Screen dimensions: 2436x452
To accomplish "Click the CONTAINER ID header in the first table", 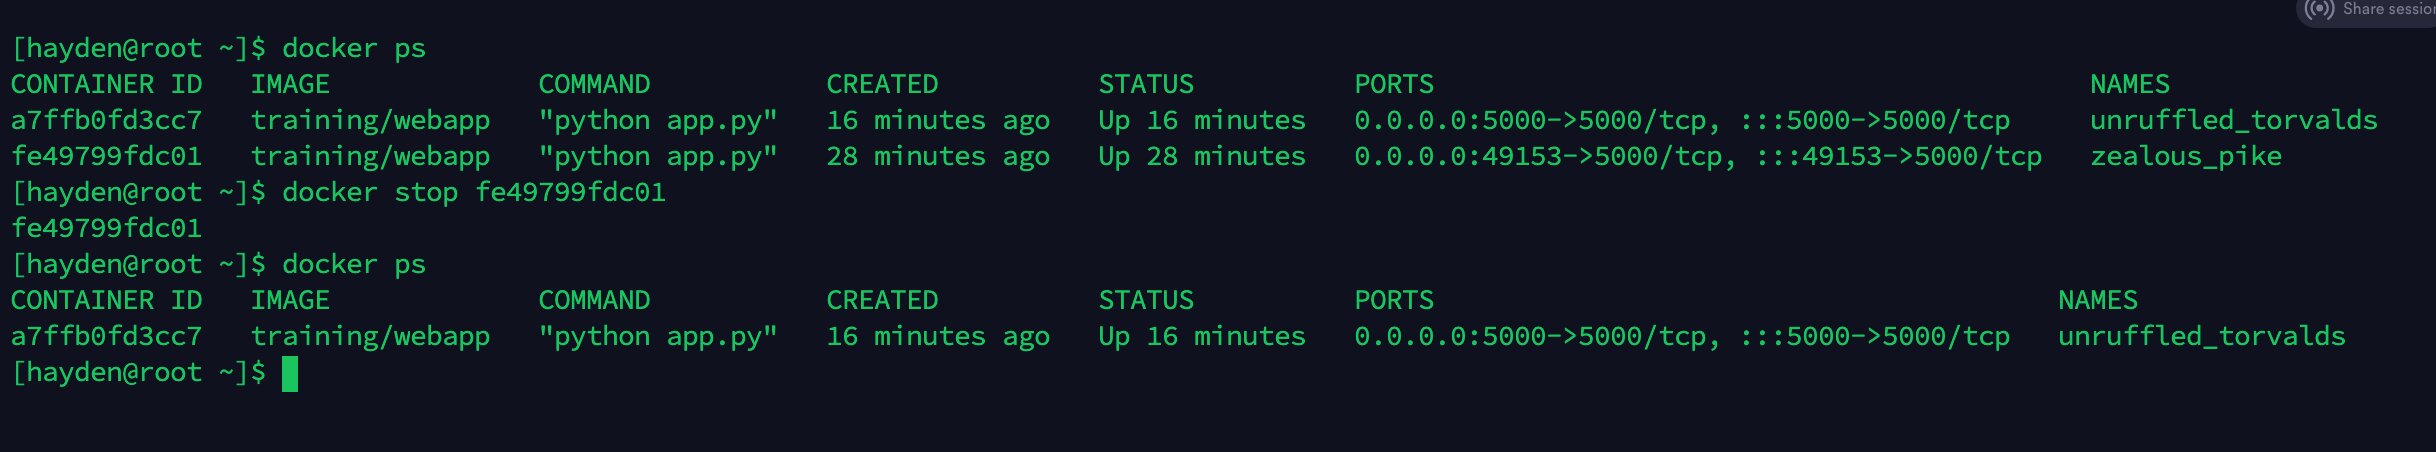I will pyautogui.click(x=106, y=84).
